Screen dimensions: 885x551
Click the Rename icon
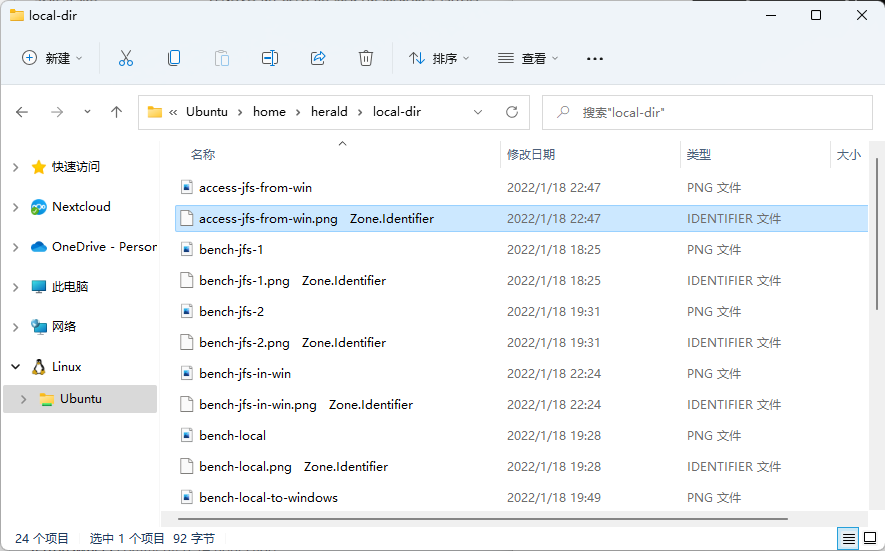click(270, 58)
